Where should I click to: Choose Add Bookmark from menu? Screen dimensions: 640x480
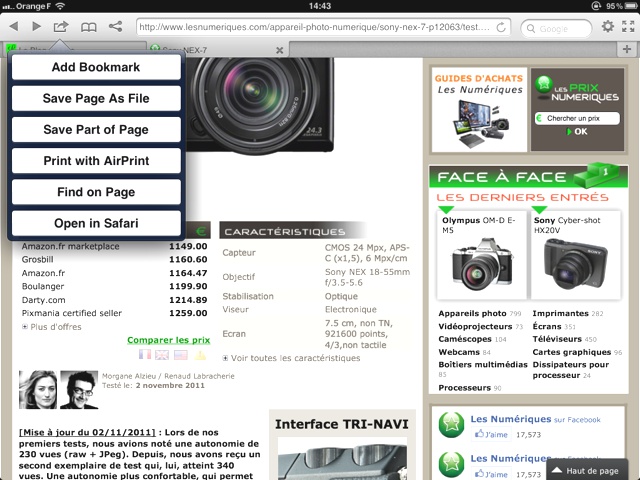tap(96, 67)
